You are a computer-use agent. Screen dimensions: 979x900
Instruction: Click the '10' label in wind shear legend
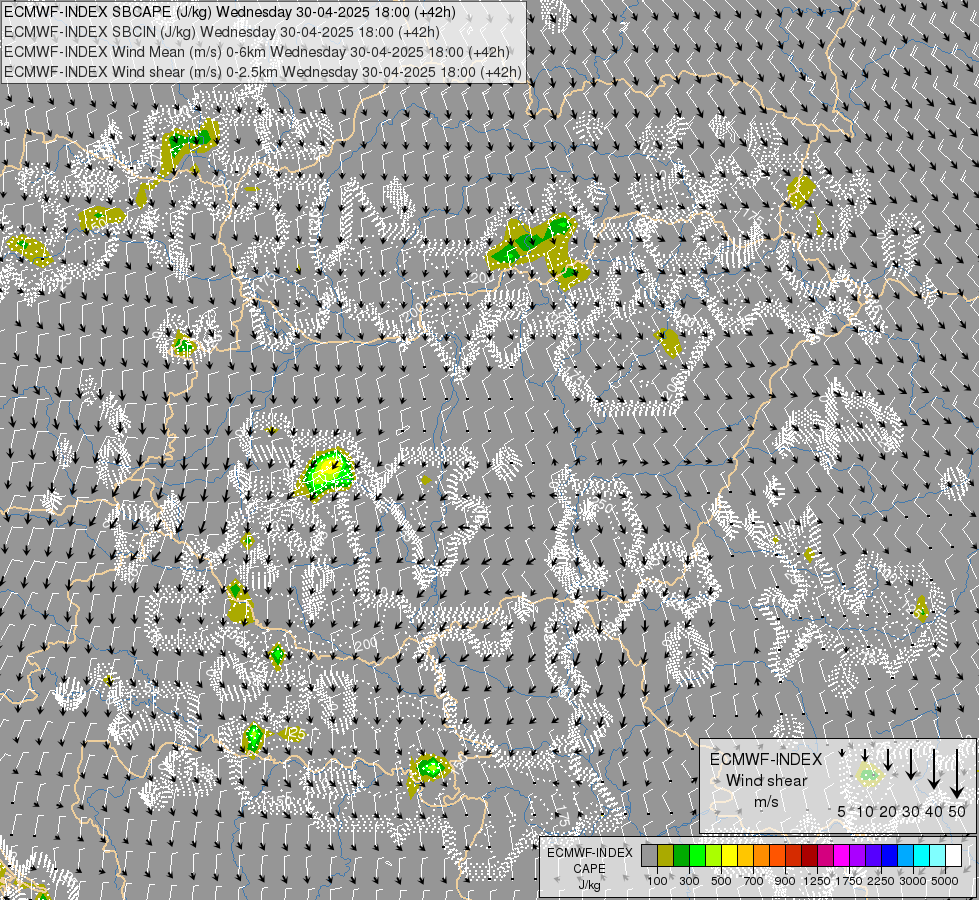point(865,811)
